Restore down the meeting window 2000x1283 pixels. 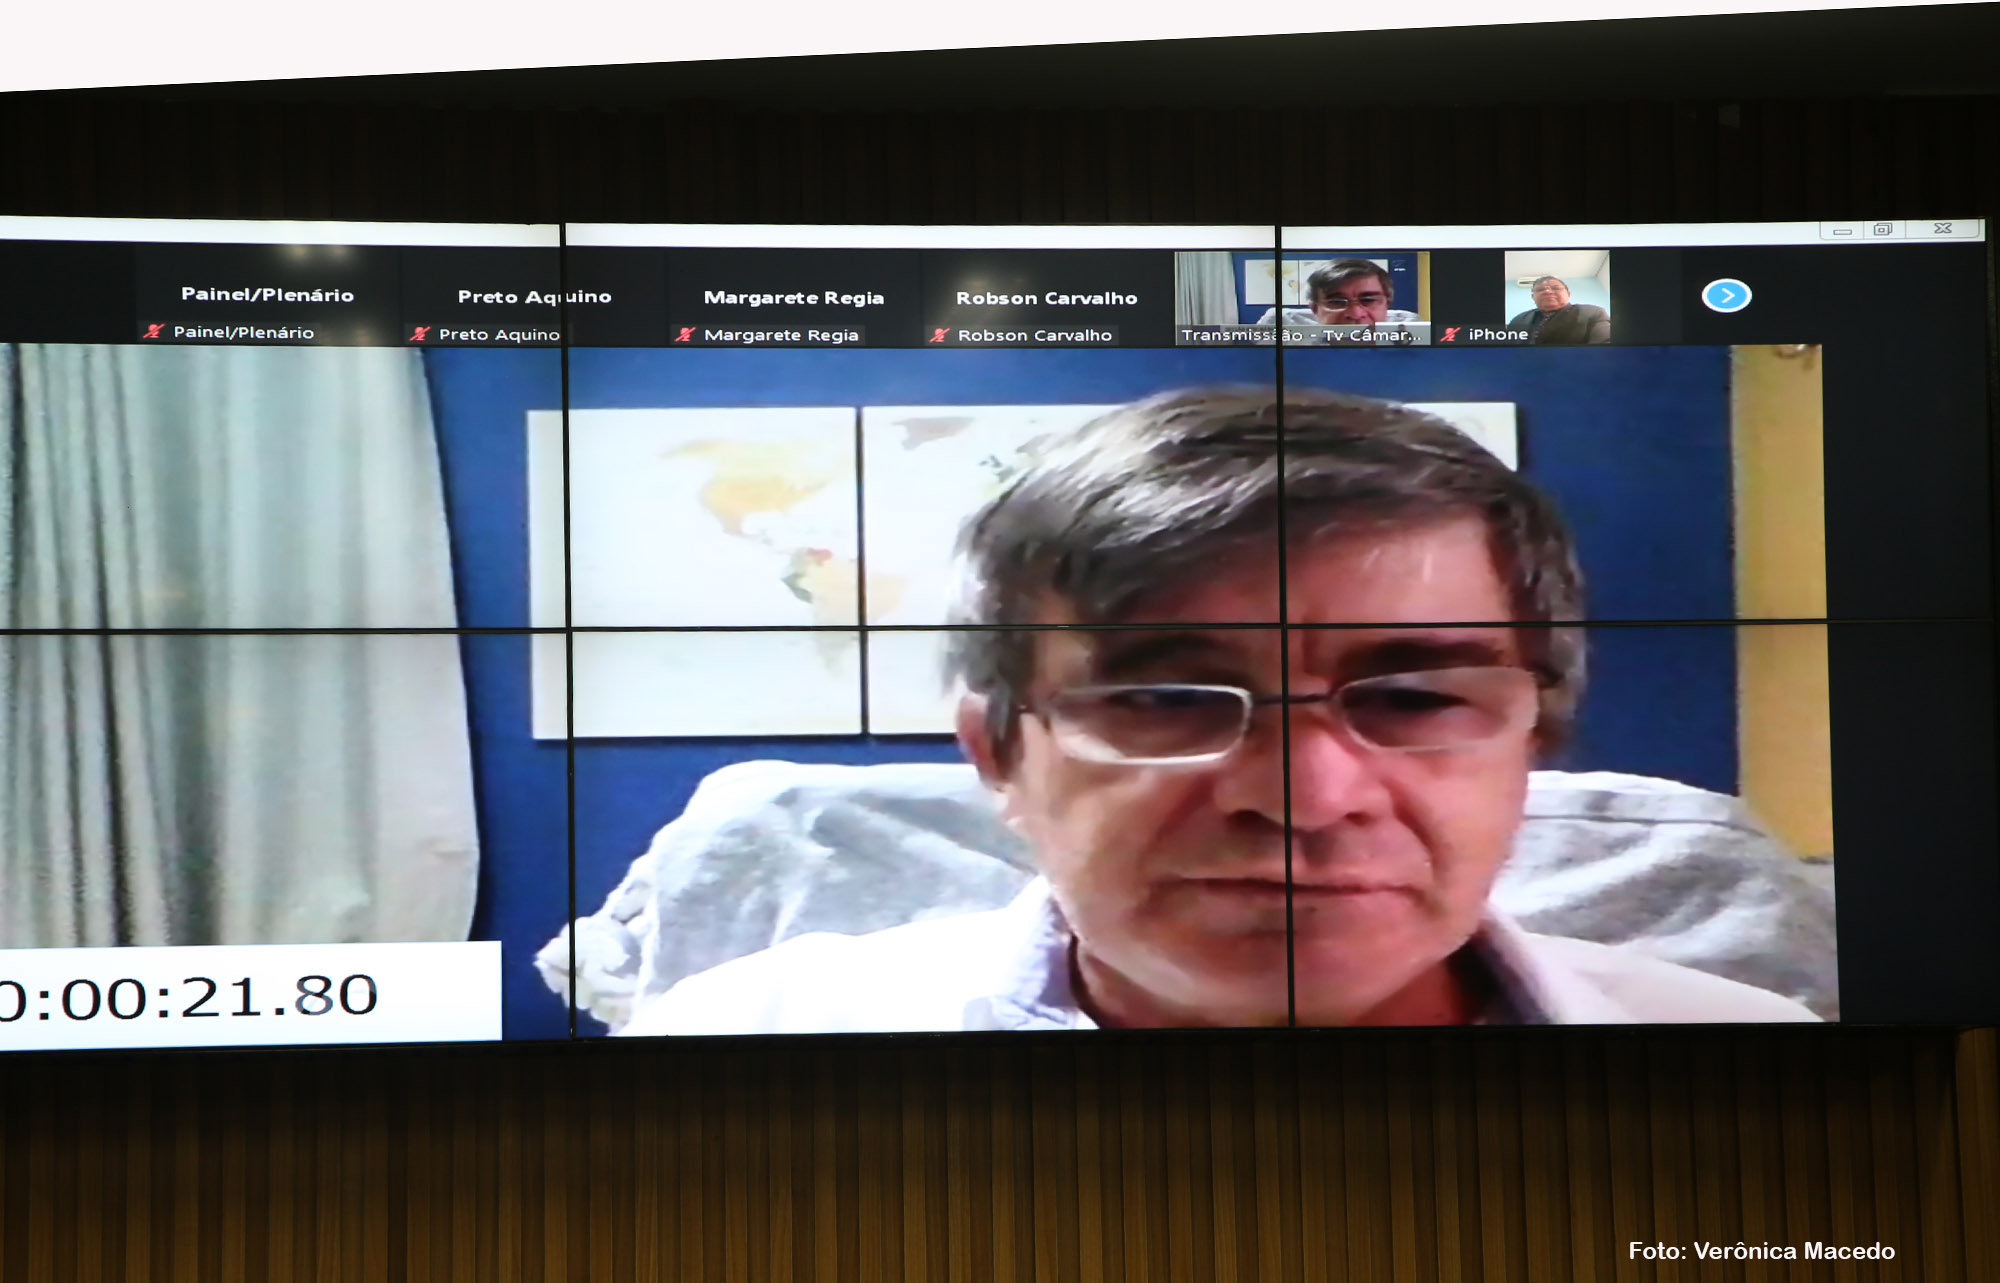point(1883,229)
